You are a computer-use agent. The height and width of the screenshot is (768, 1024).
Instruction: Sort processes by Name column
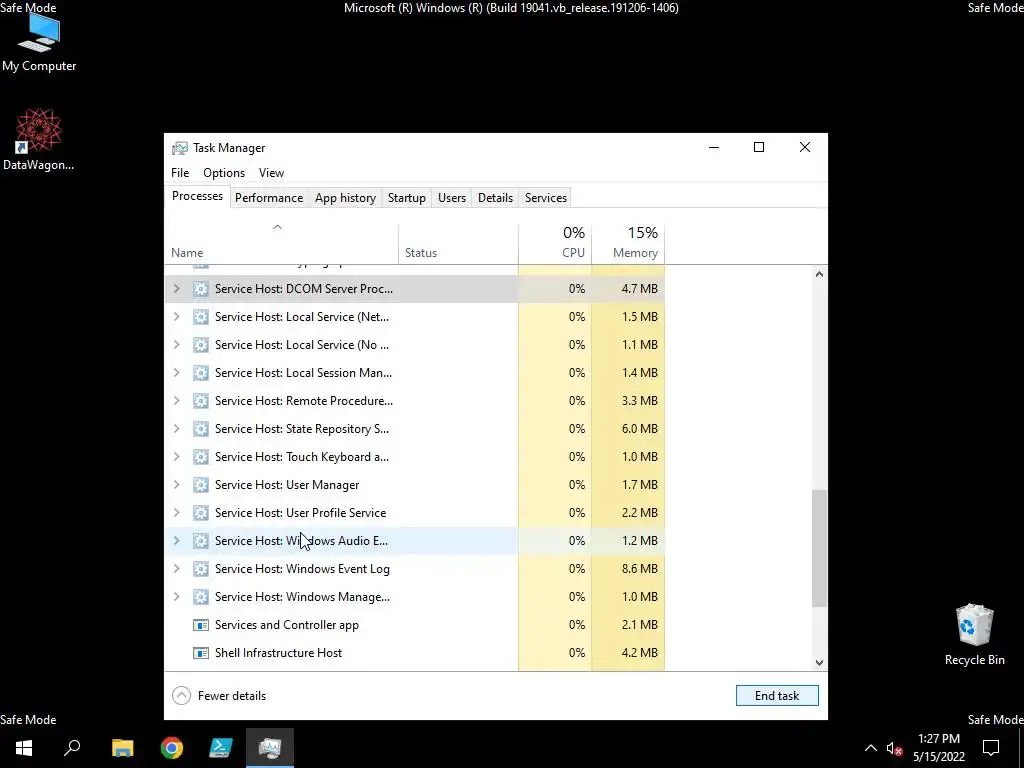(x=281, y=243)
